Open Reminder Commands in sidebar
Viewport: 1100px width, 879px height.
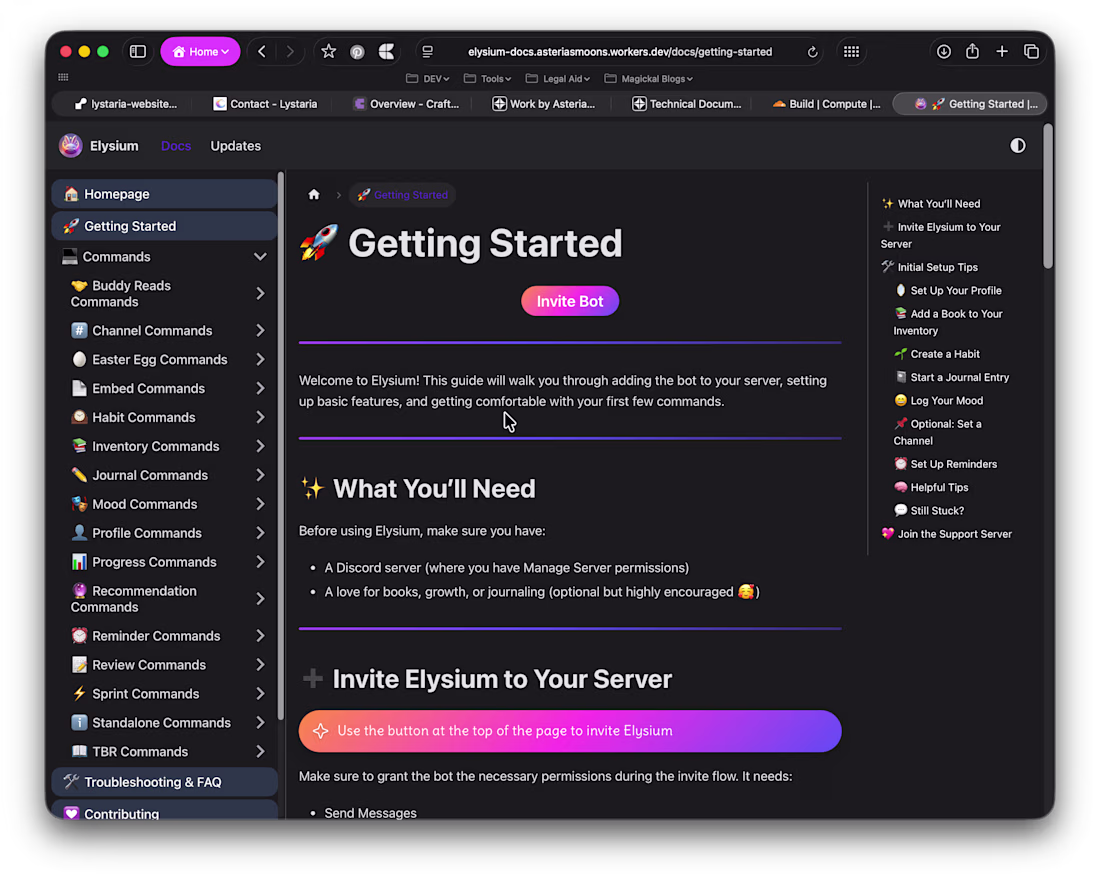click(156, 636)
